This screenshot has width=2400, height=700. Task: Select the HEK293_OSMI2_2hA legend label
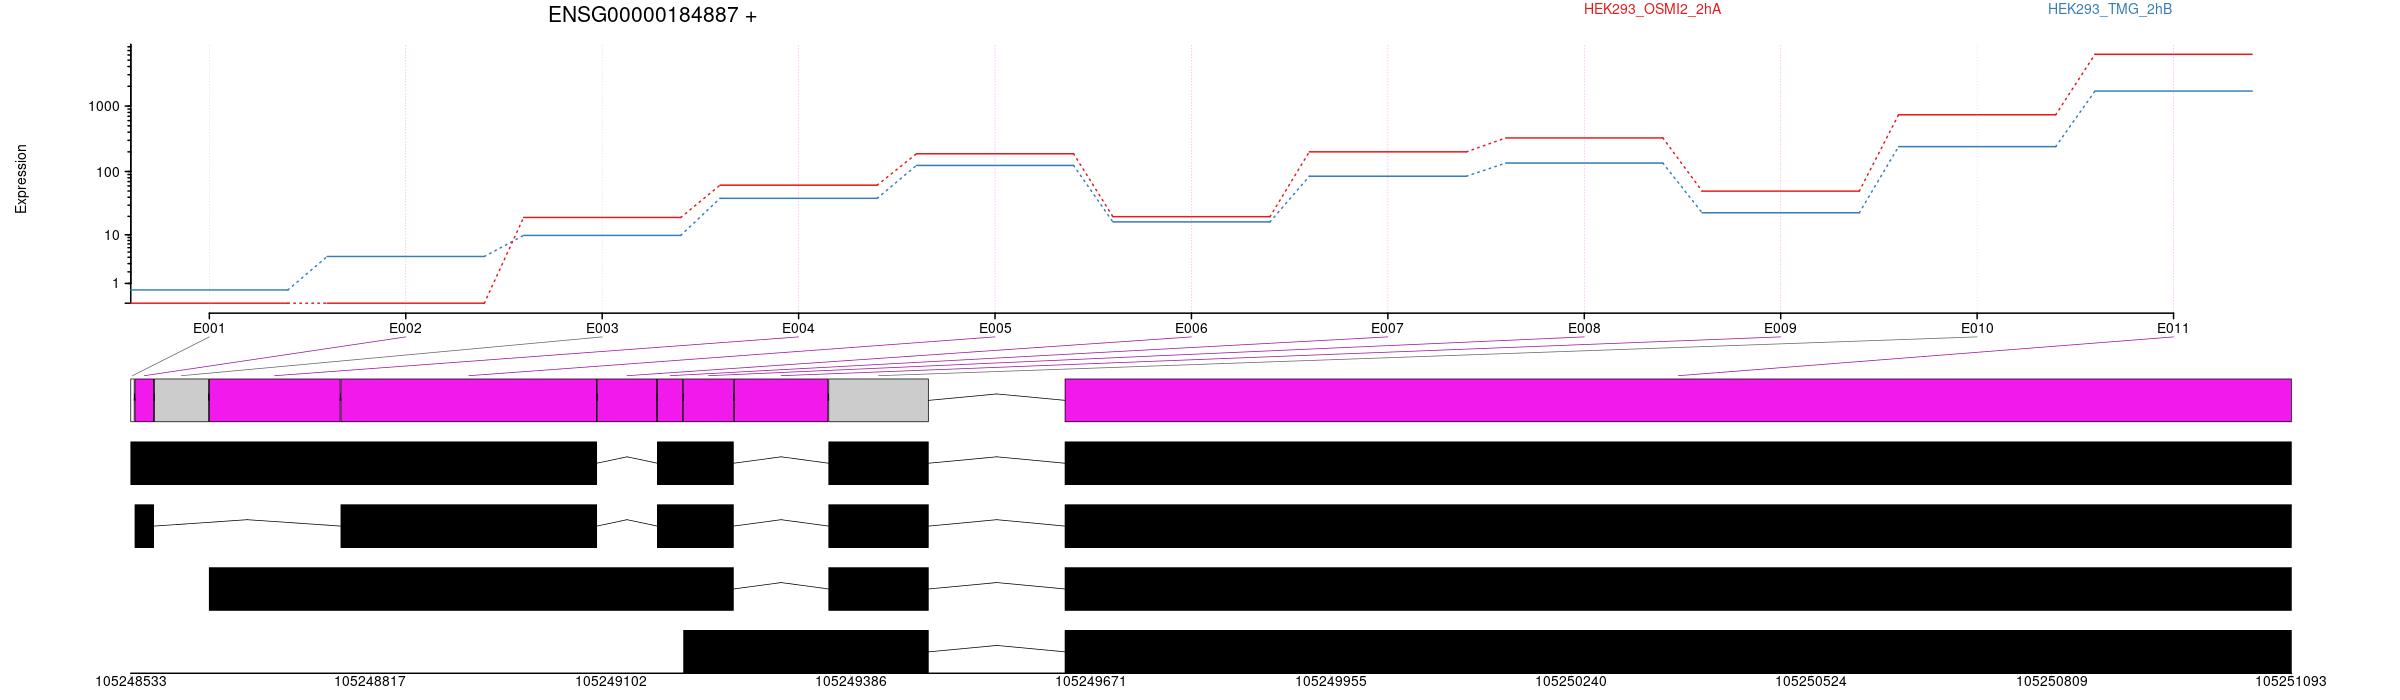pos(1652,9)
